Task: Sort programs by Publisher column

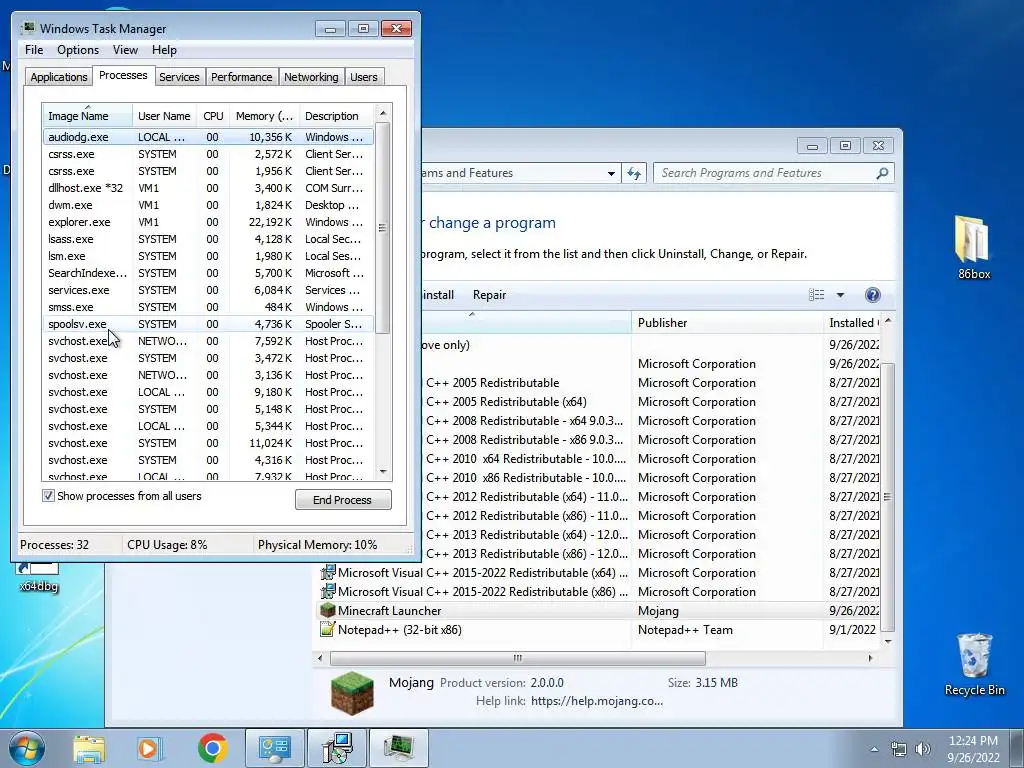Action: [x=727, y=323]
